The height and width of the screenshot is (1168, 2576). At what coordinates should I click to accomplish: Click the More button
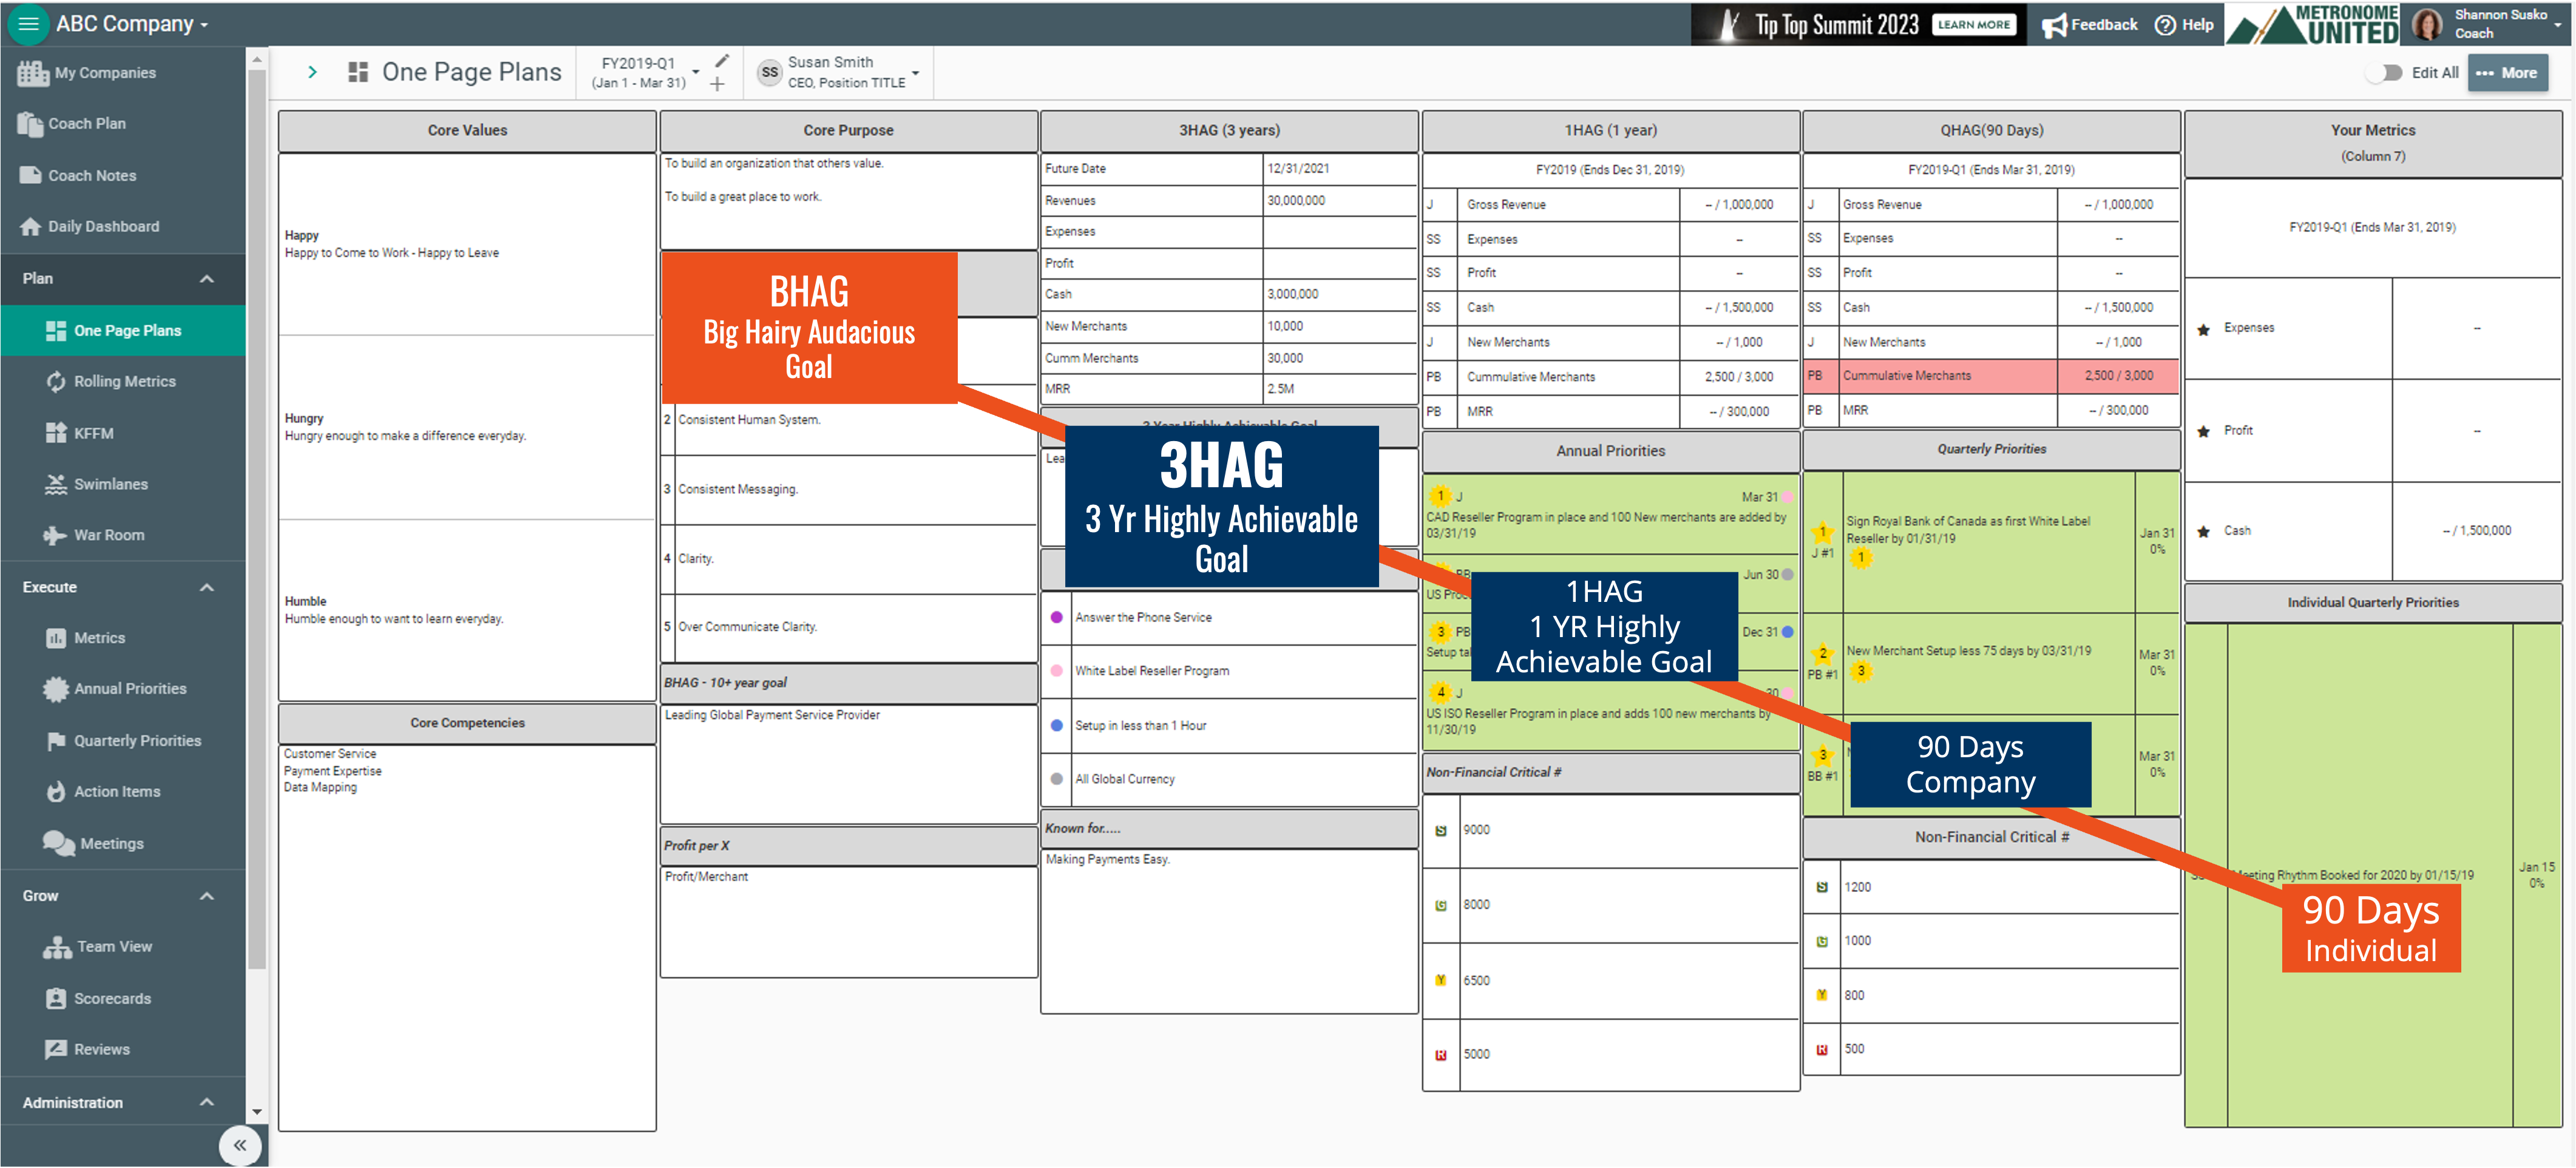[x=2508, y=73]
